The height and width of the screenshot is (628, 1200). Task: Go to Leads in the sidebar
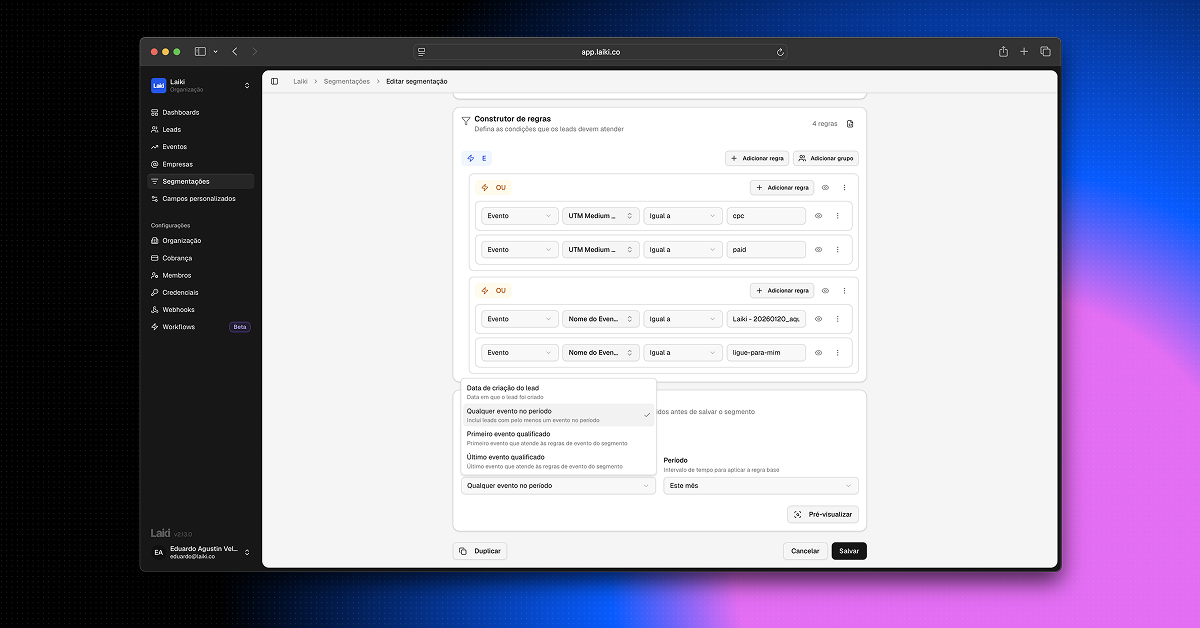200,129
